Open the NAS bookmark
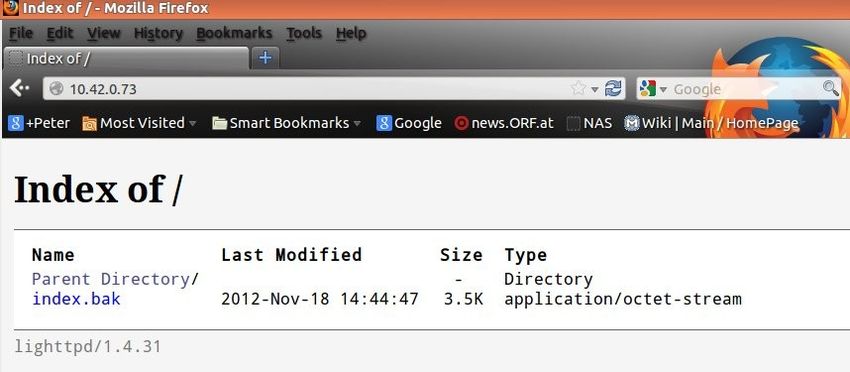The width and height of the screenshot is (850, 372). pos(589,124)
